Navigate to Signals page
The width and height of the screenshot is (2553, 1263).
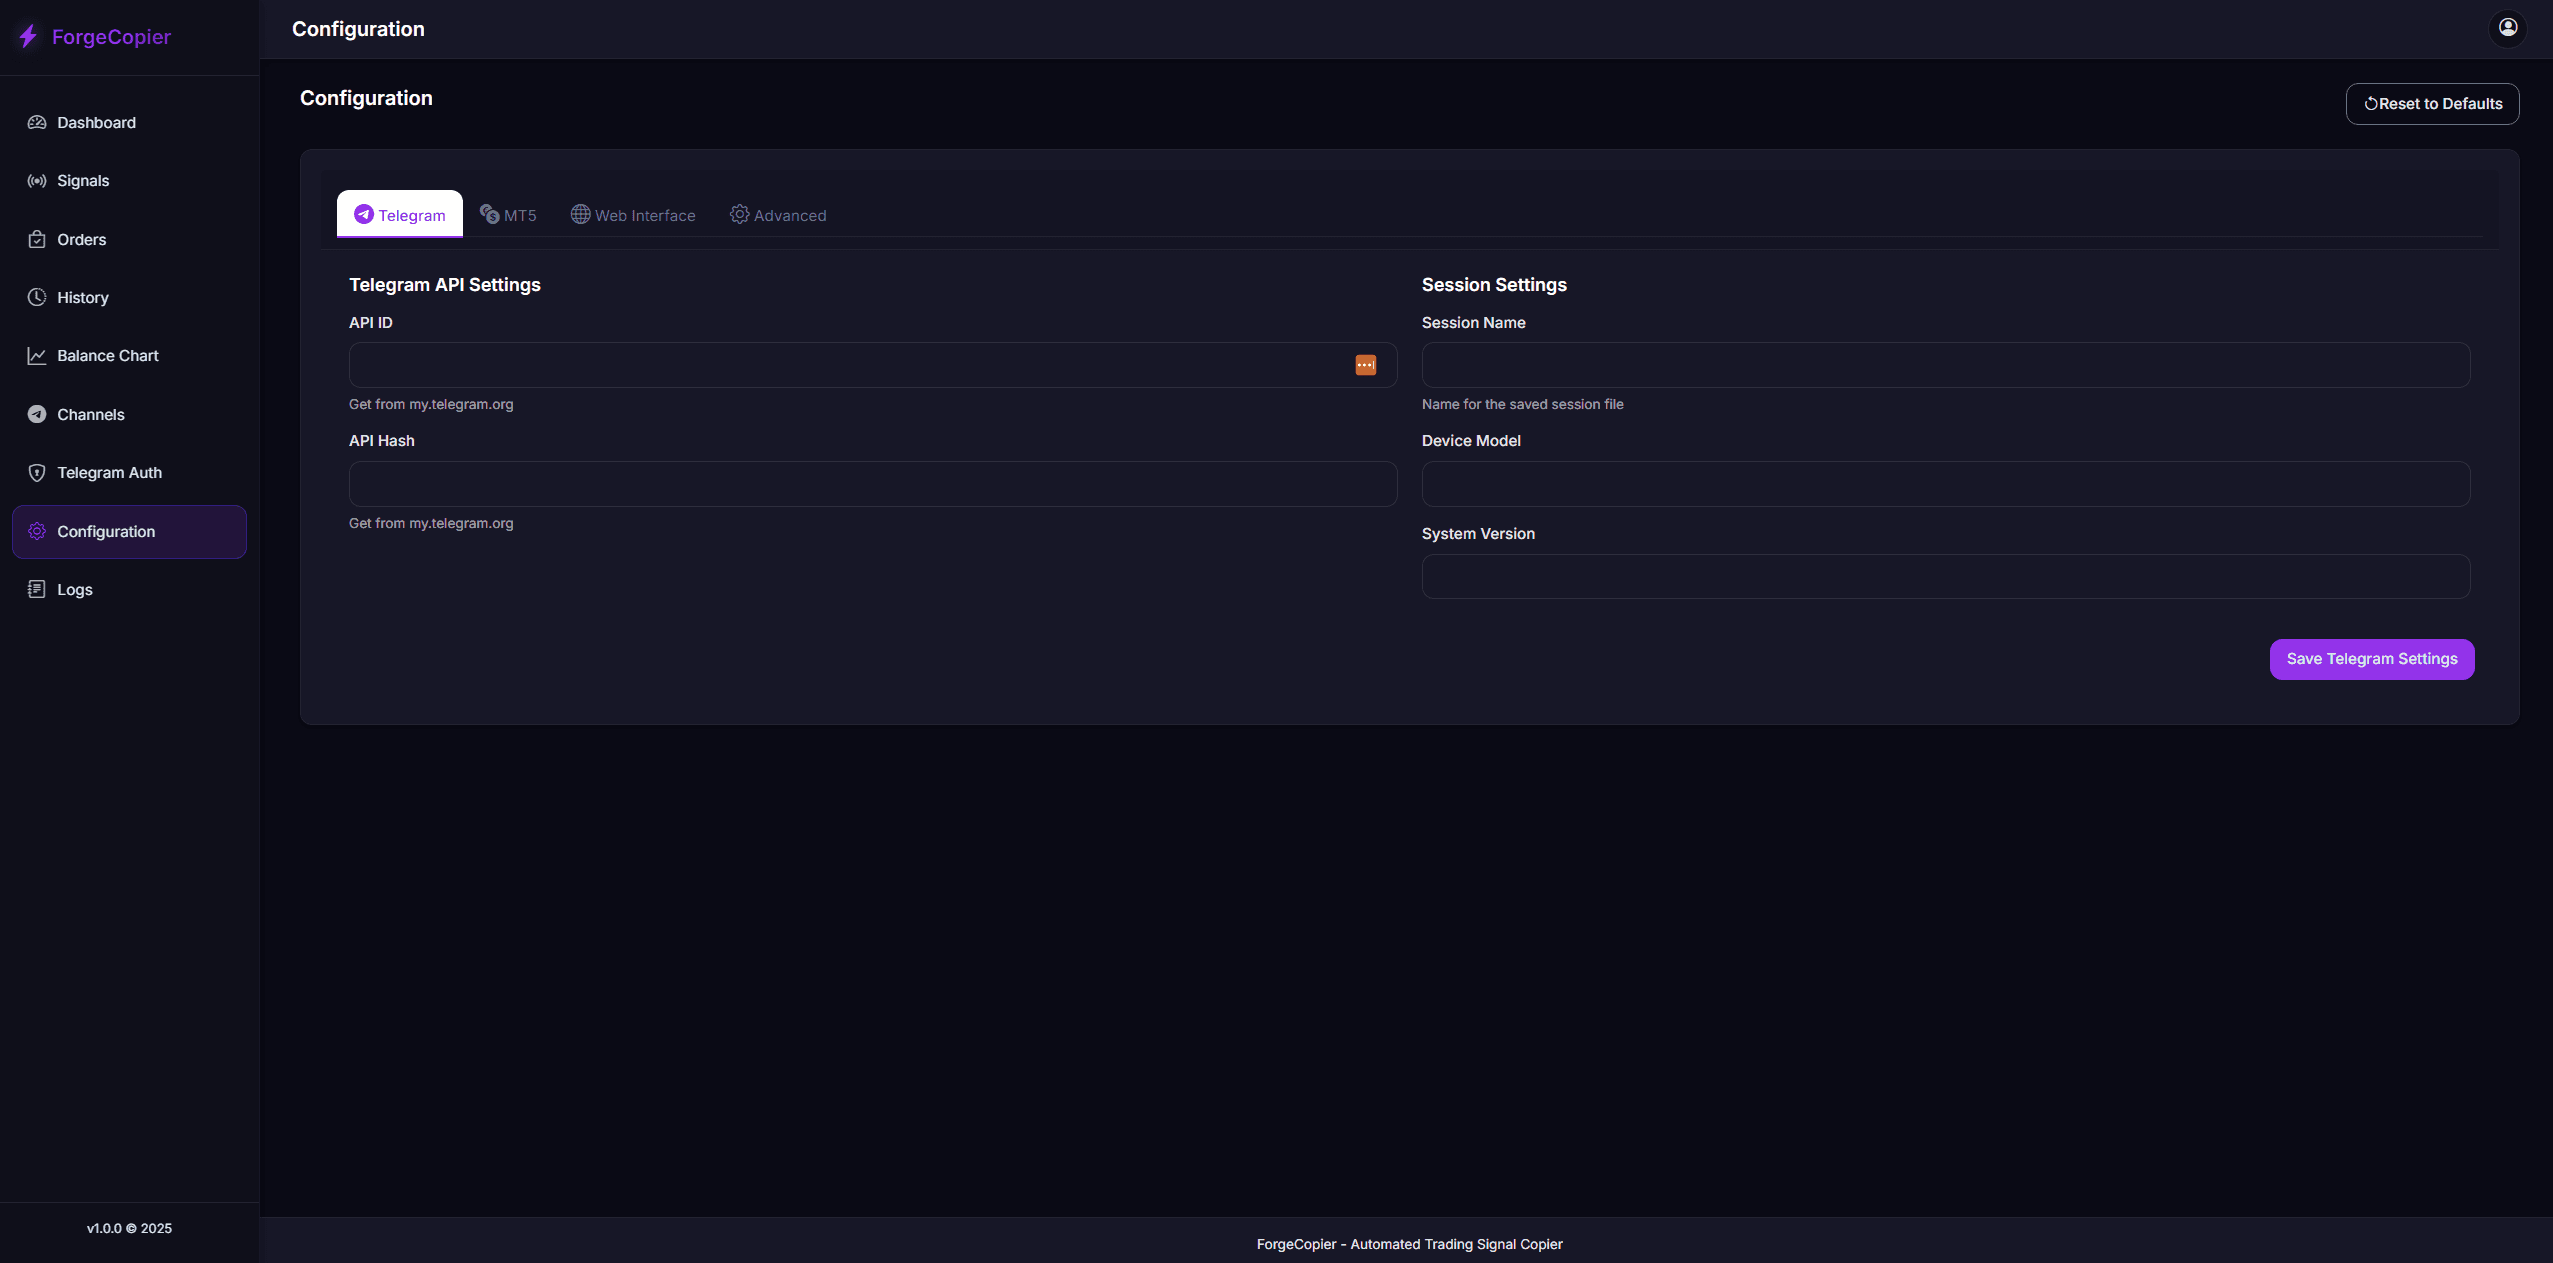click(129, 181)
